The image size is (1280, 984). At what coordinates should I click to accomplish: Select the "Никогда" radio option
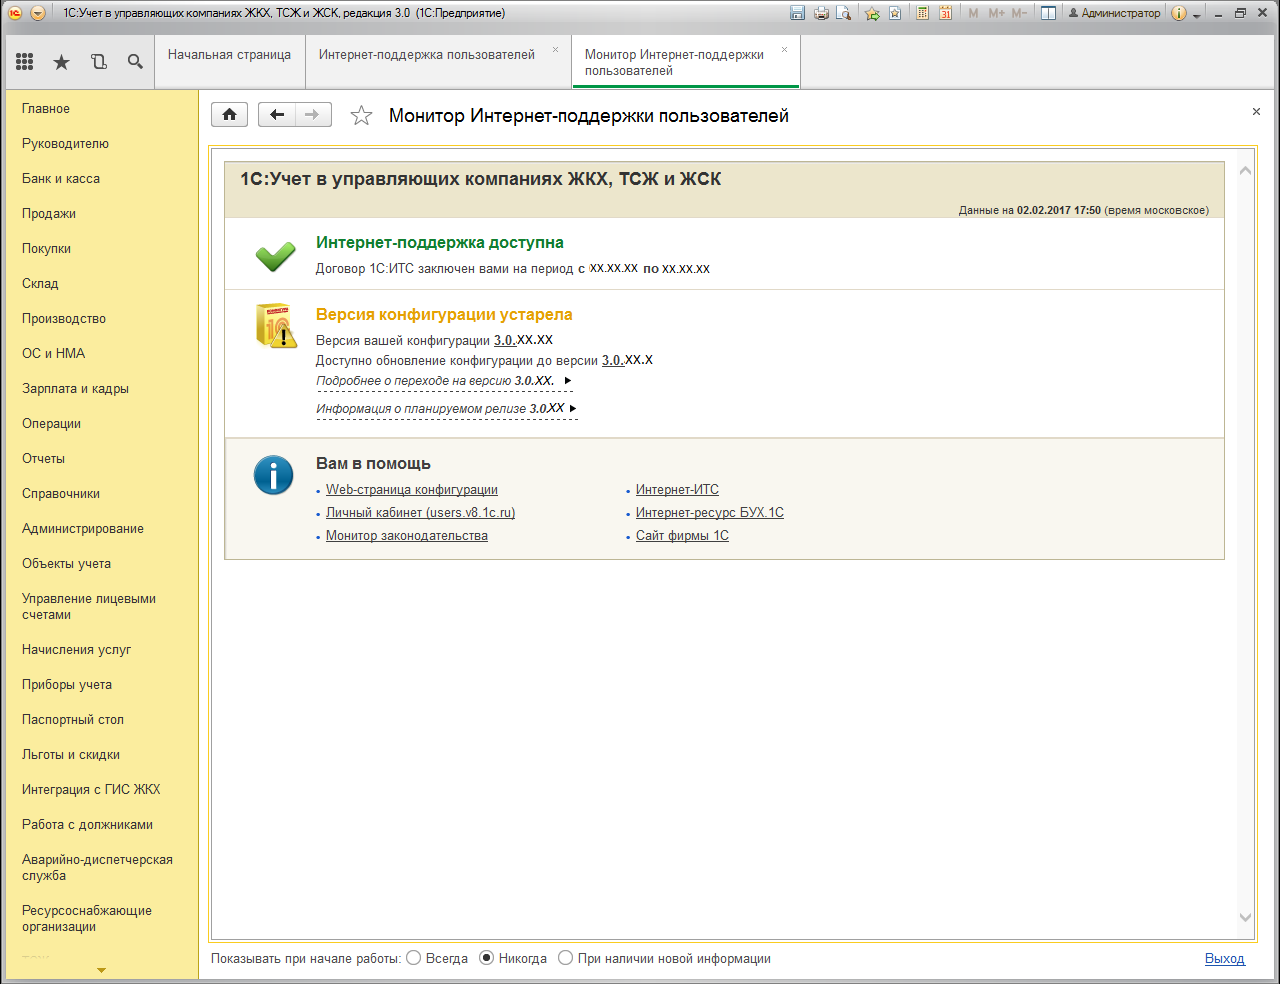pos(487,958)
